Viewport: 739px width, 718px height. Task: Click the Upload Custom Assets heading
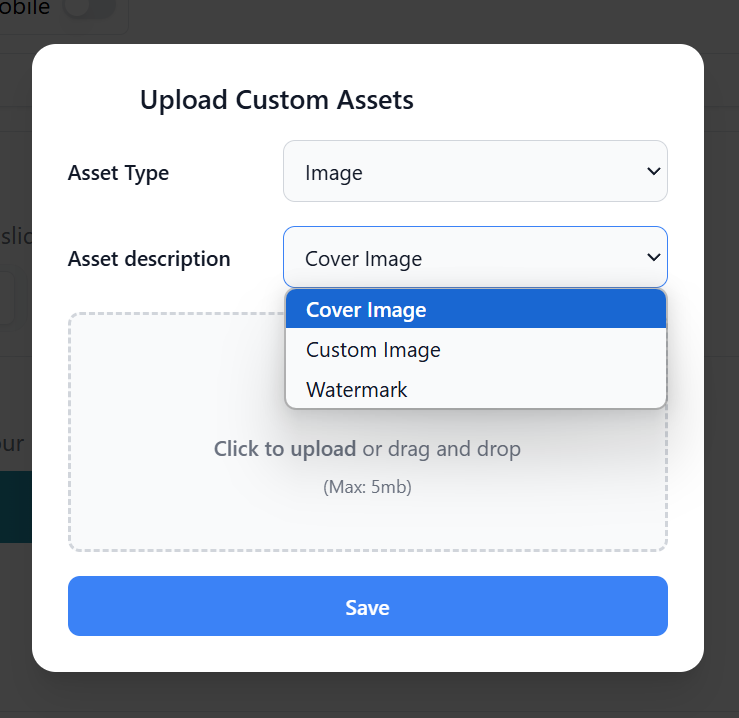(277, 100)
